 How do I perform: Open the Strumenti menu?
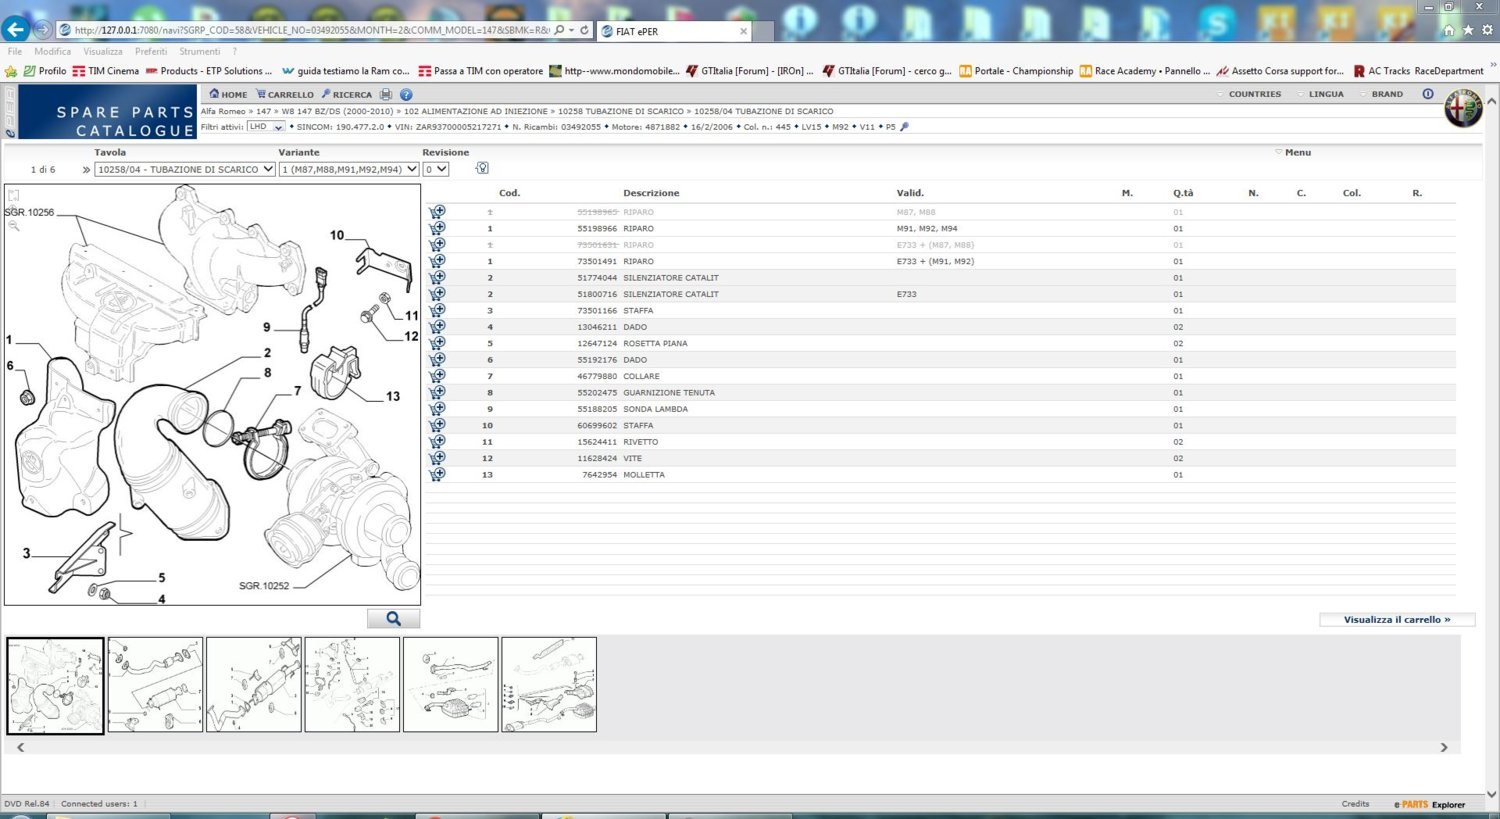tap(199, 51)
